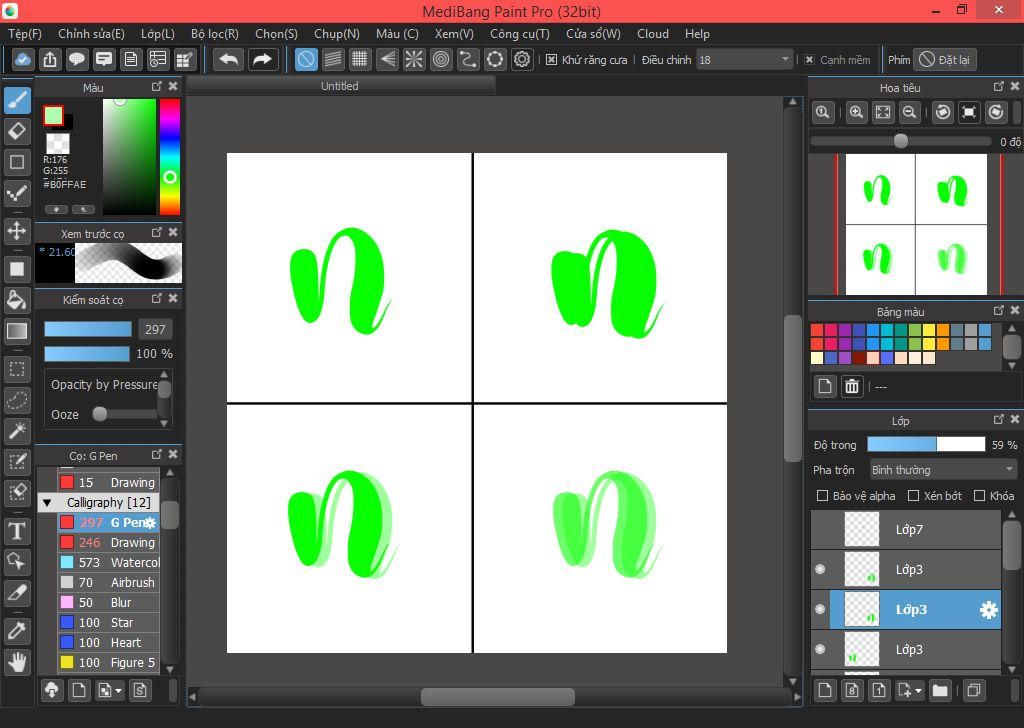The width and height of the screenshot is (1024, 728).
Task: Open the Pha trộn blend mode dropdown
Action: tap(942, 470)
